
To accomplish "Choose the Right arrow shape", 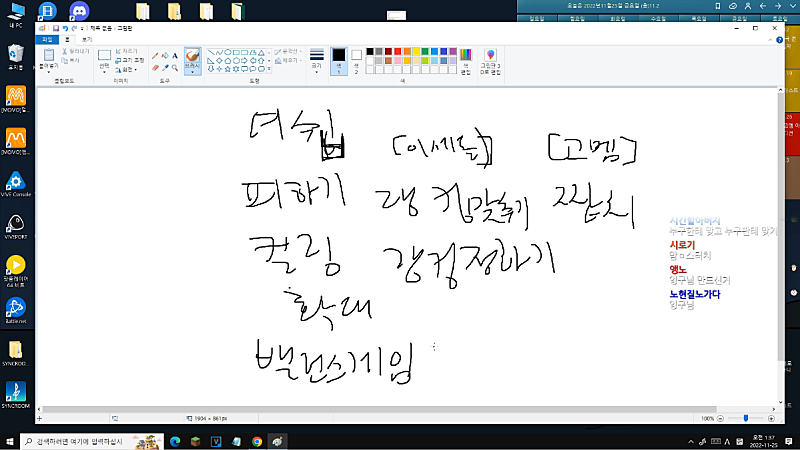I will pyautogui.click(x=244, y=61).
